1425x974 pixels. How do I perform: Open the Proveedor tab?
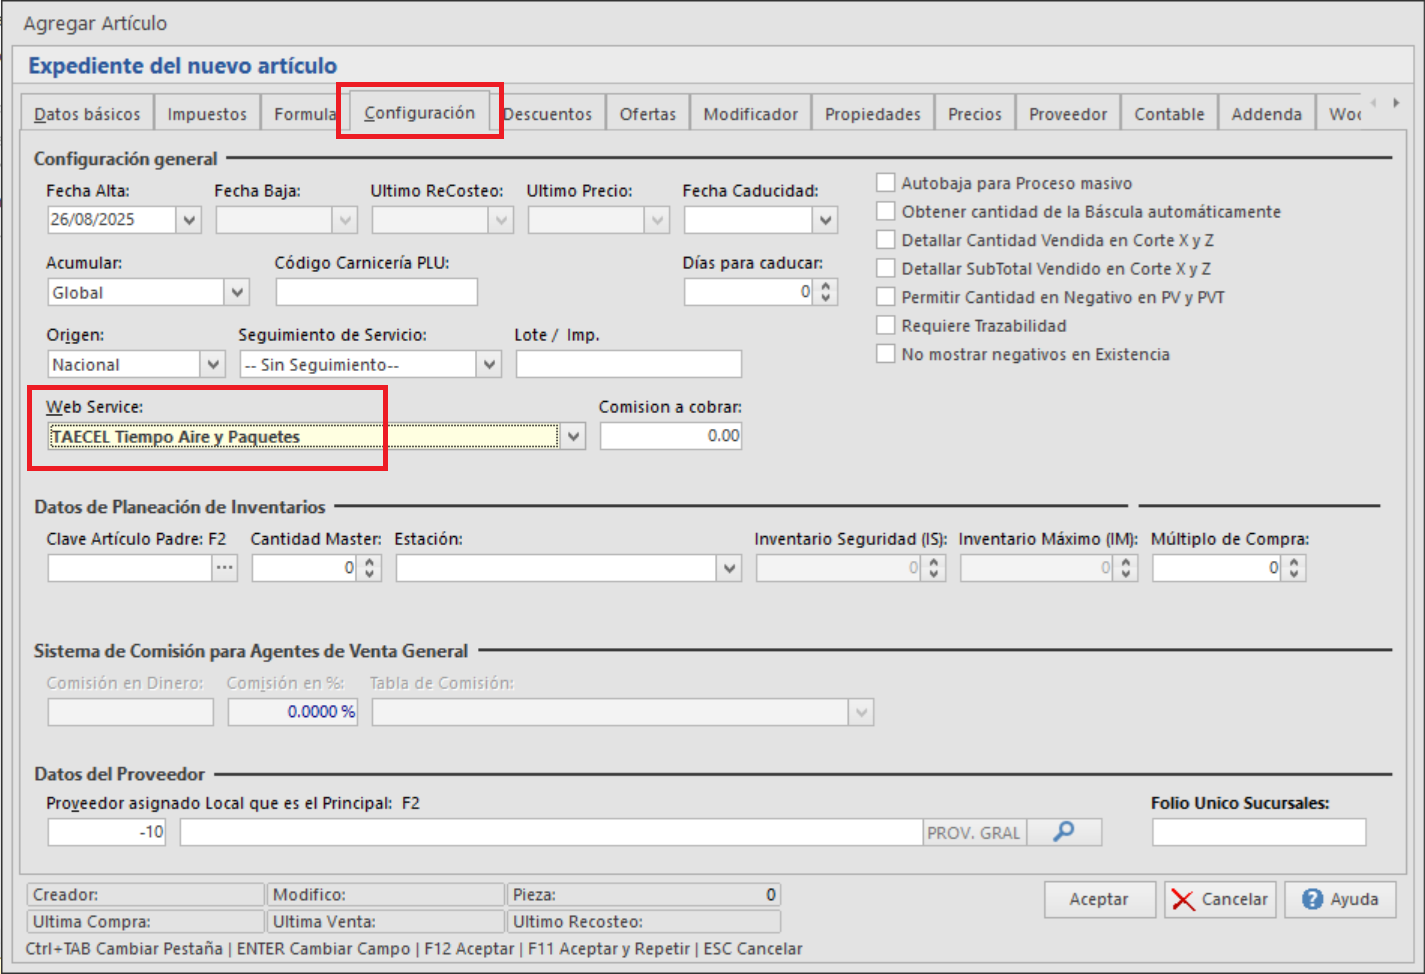[1068, 114]
